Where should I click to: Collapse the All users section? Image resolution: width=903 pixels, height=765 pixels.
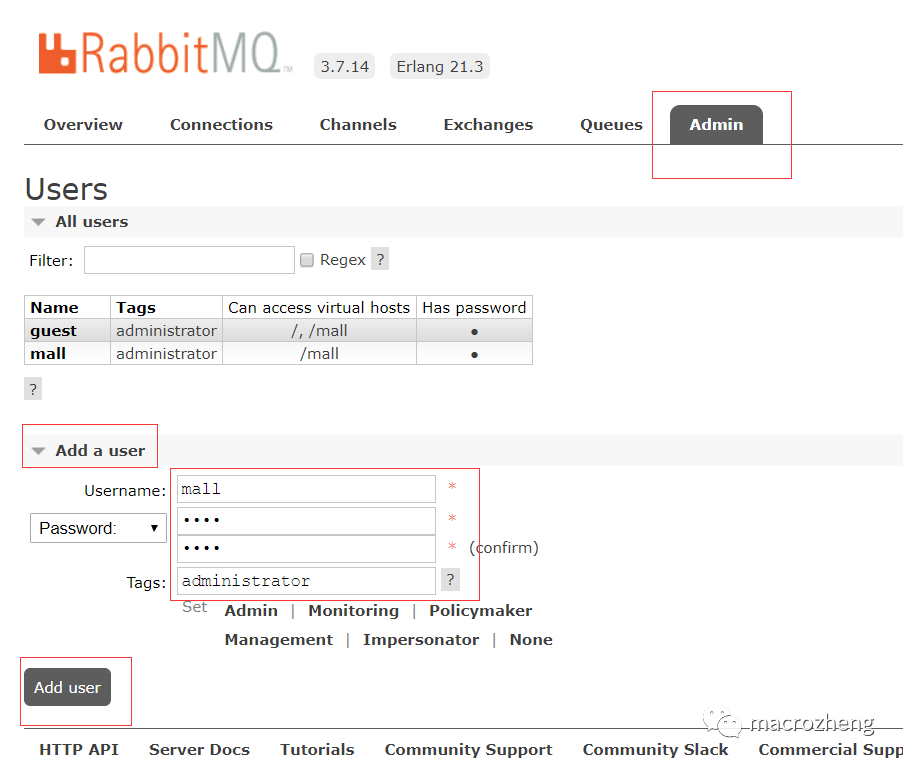click(x=38, y=222)
